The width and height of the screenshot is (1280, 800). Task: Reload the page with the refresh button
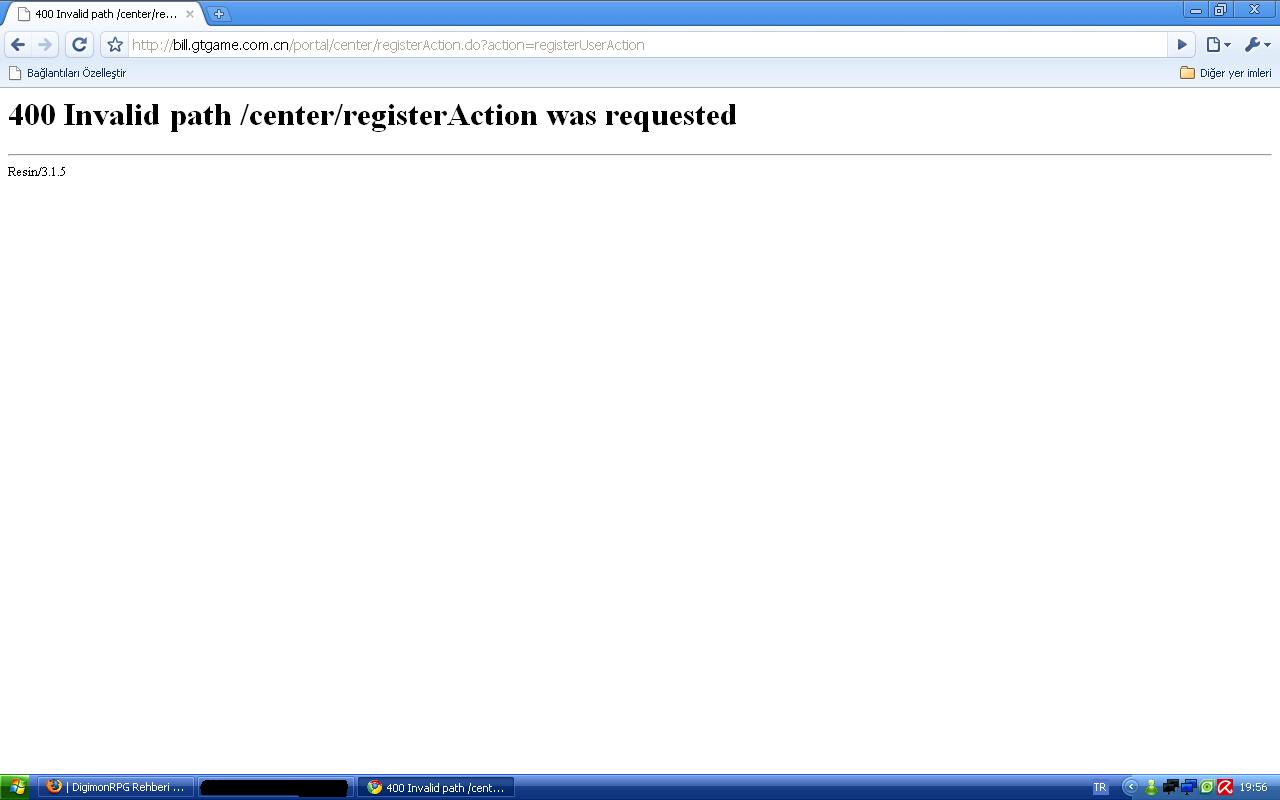[79, 45]
